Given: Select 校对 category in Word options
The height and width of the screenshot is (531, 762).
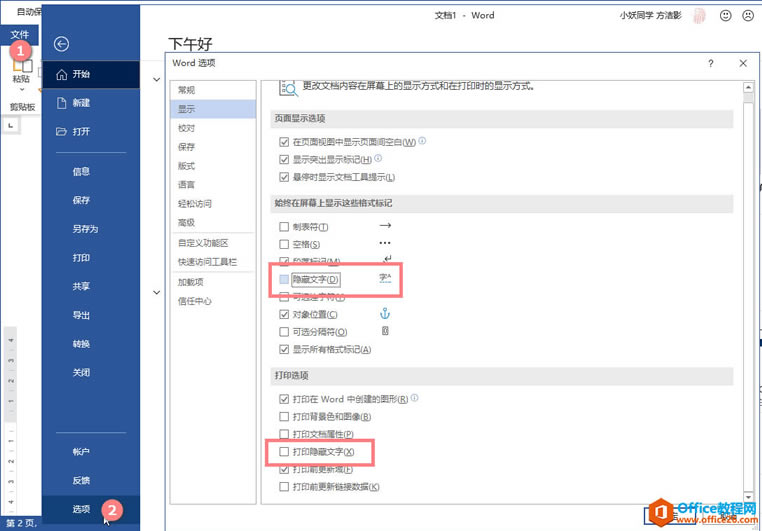Looking at the screenshot, I should 213,128.
